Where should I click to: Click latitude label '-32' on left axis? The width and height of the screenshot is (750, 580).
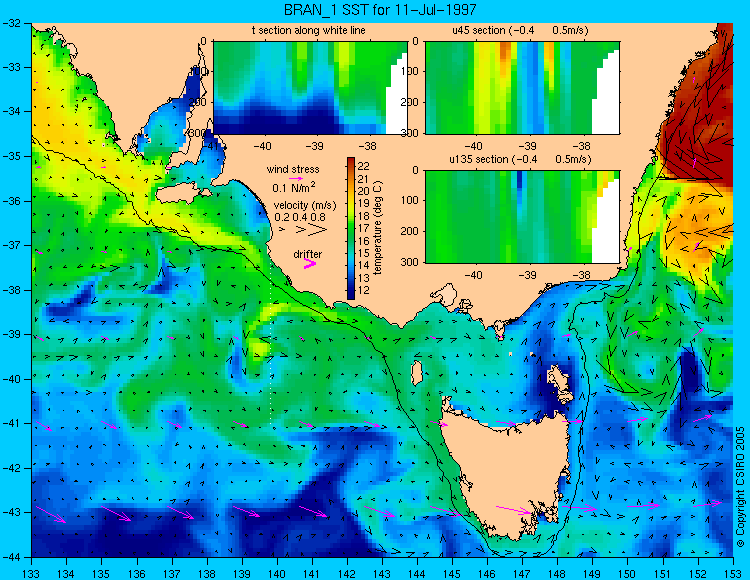point(11,23)
